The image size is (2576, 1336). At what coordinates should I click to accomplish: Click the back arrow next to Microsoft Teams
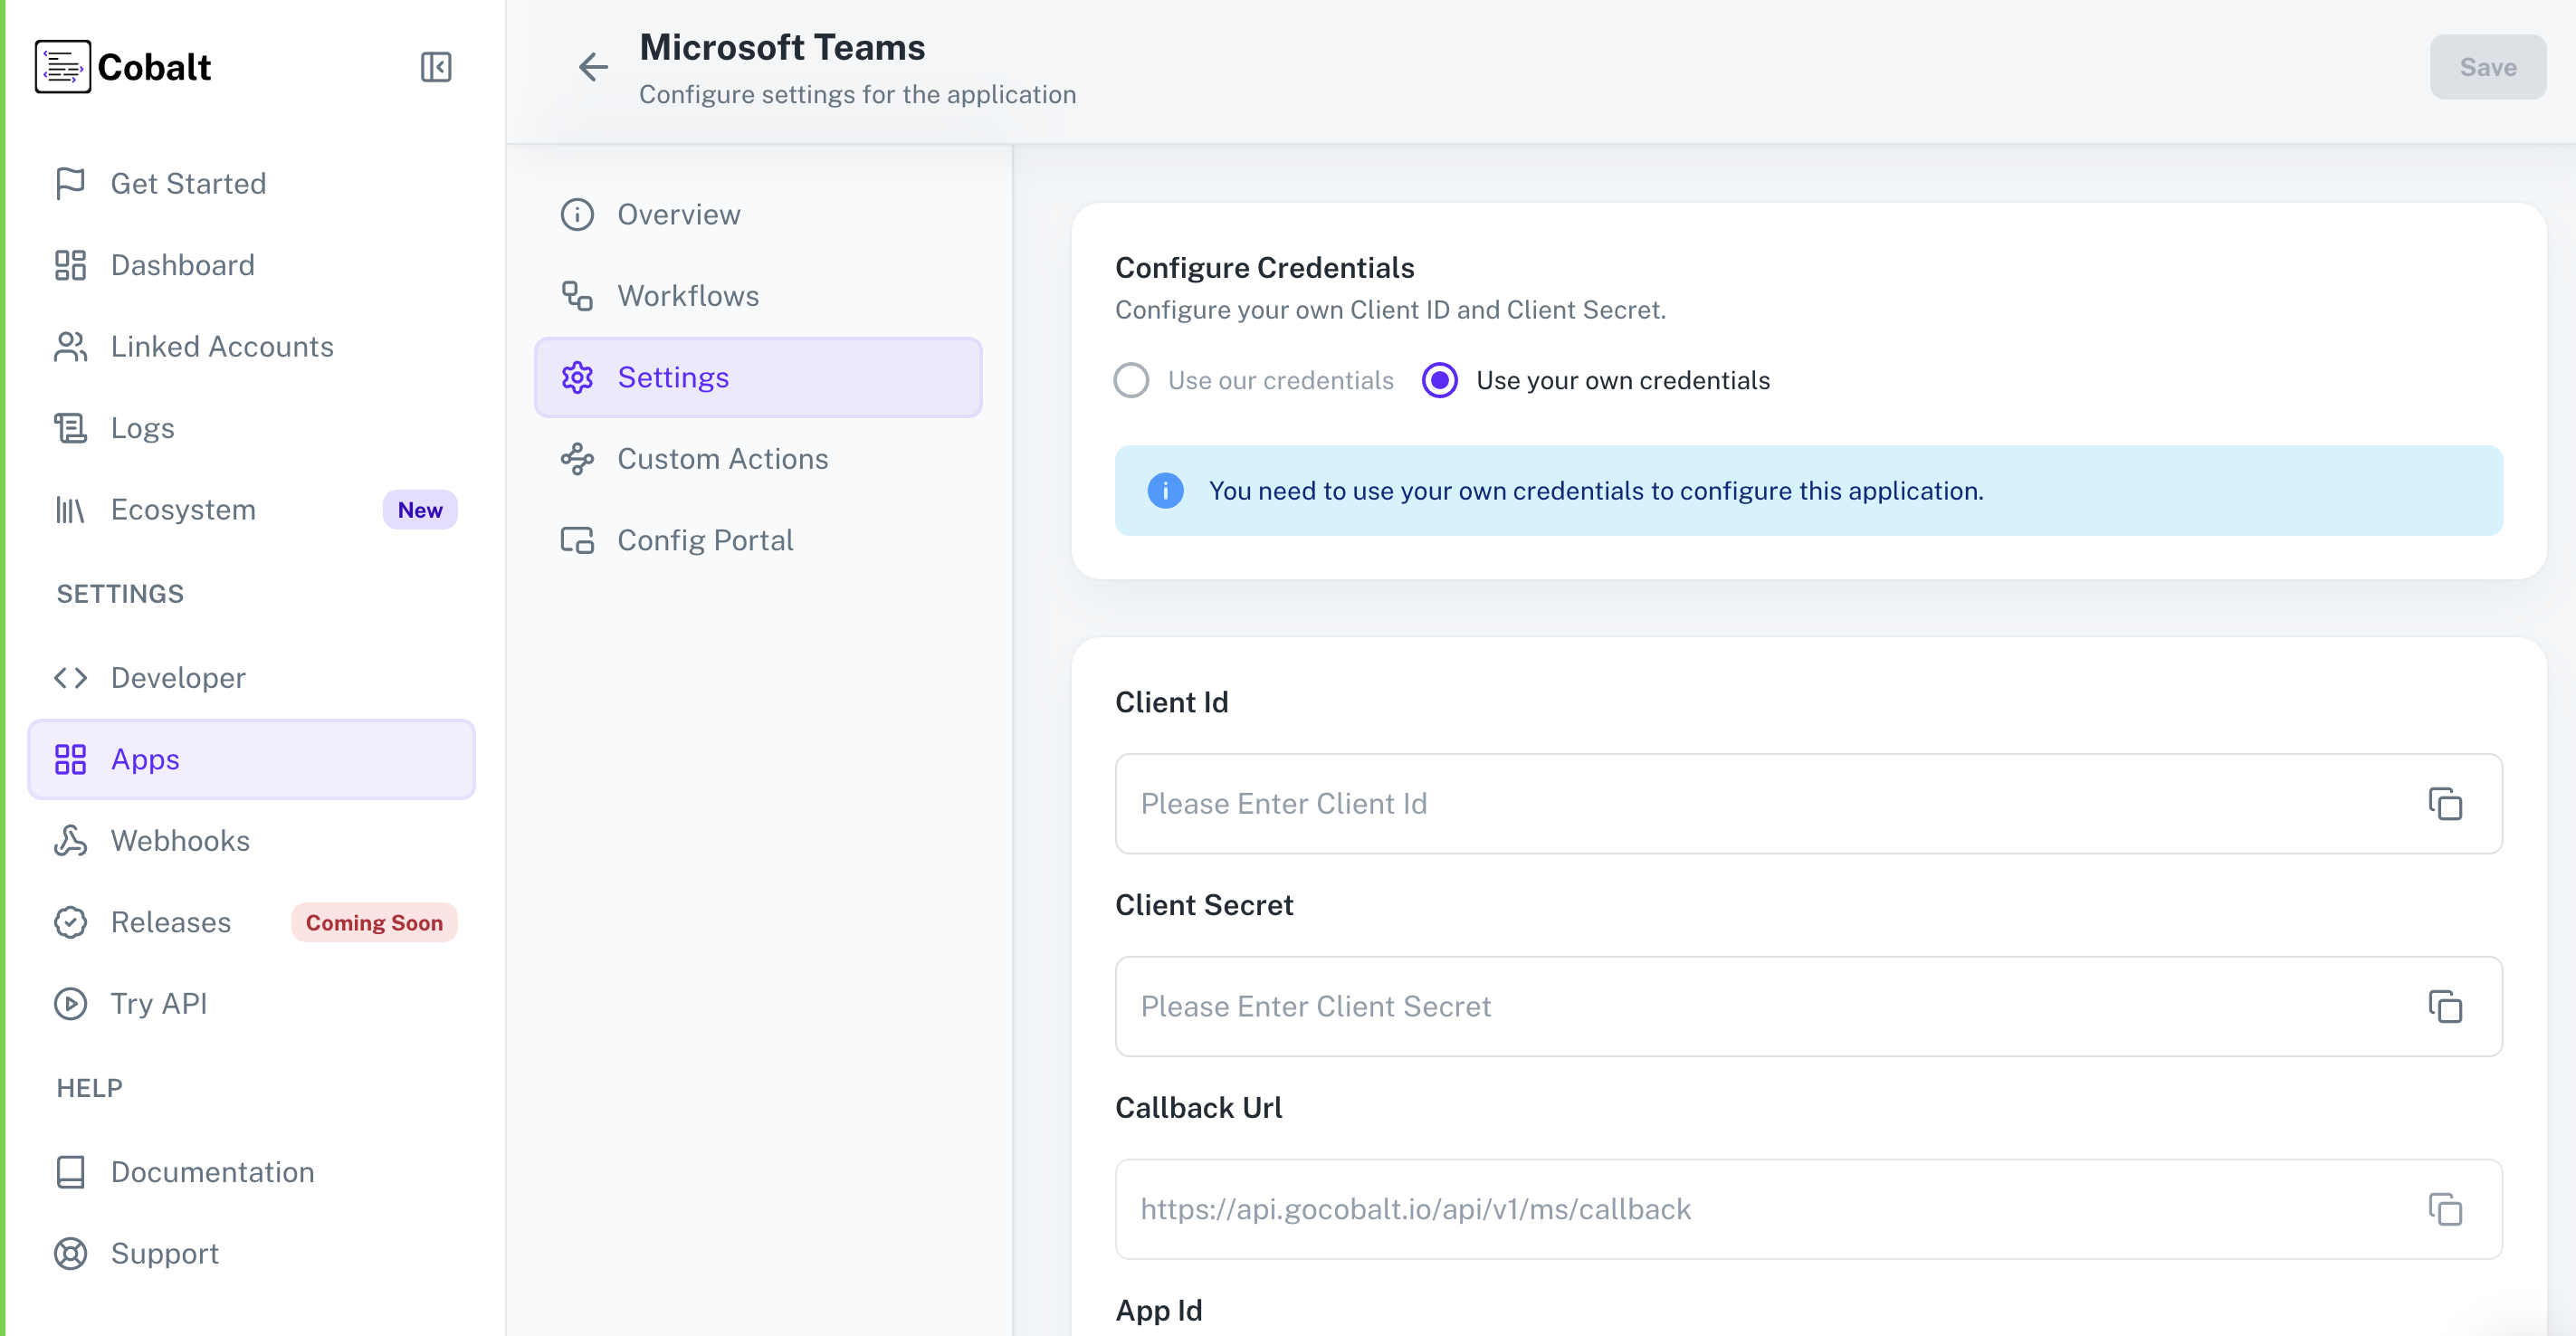tap(593, 67)
